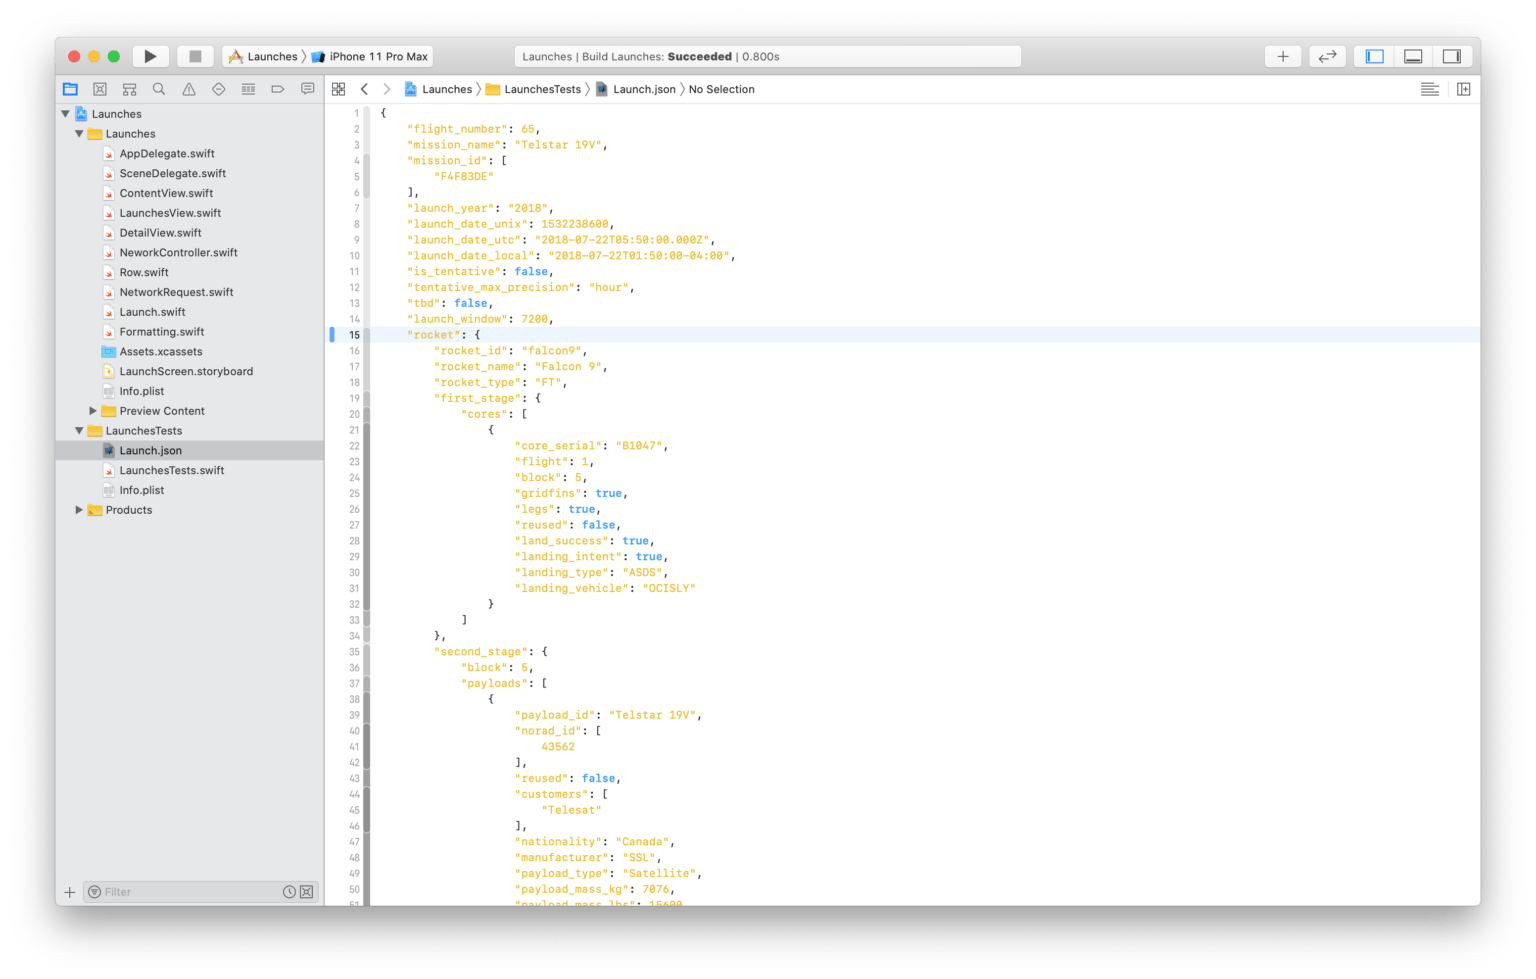Stop the running build
1536x979 pixels.
tap(194, 56)
